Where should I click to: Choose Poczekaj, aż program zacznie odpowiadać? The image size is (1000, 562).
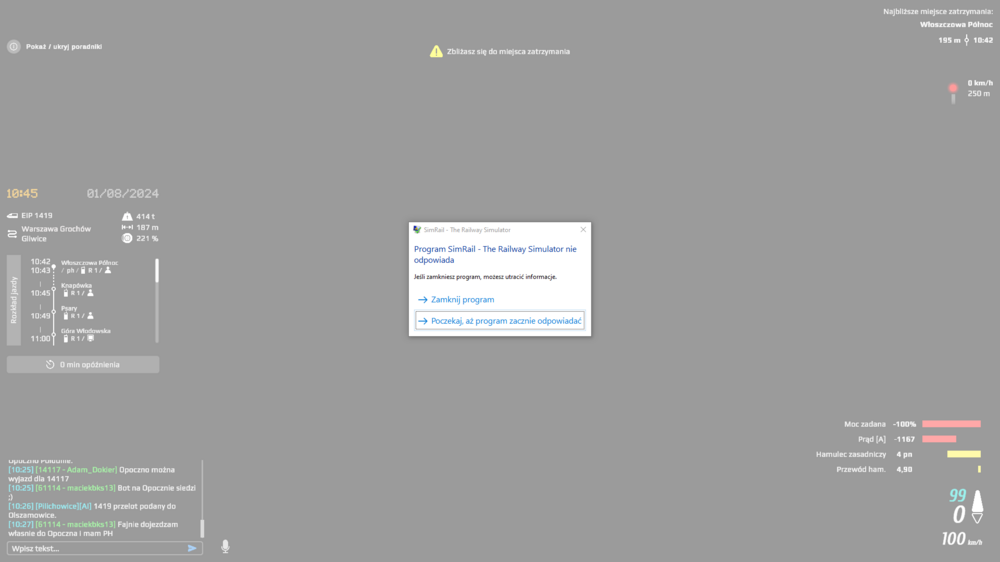pos(500,321)
